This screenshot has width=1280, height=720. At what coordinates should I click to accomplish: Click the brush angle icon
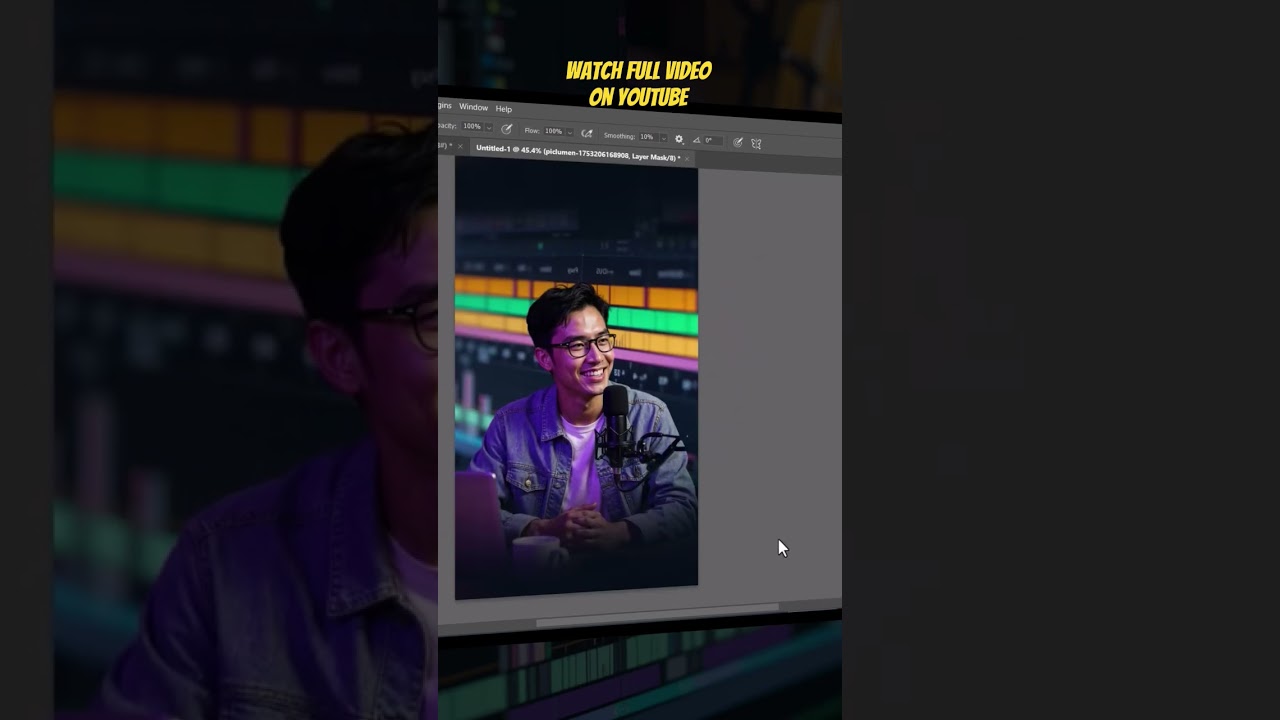pyautogui.click(x=697, y=140)
